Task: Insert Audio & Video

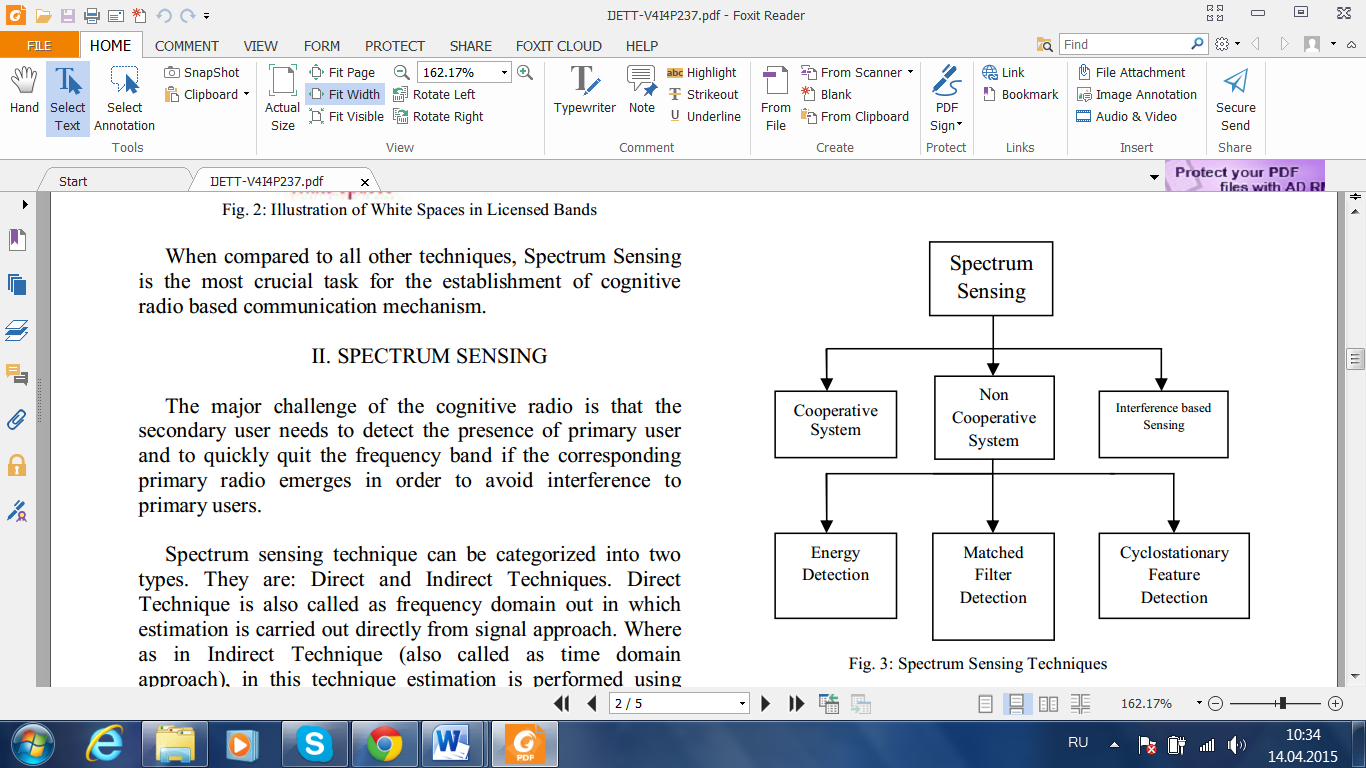Action: tap(1126, 116)
